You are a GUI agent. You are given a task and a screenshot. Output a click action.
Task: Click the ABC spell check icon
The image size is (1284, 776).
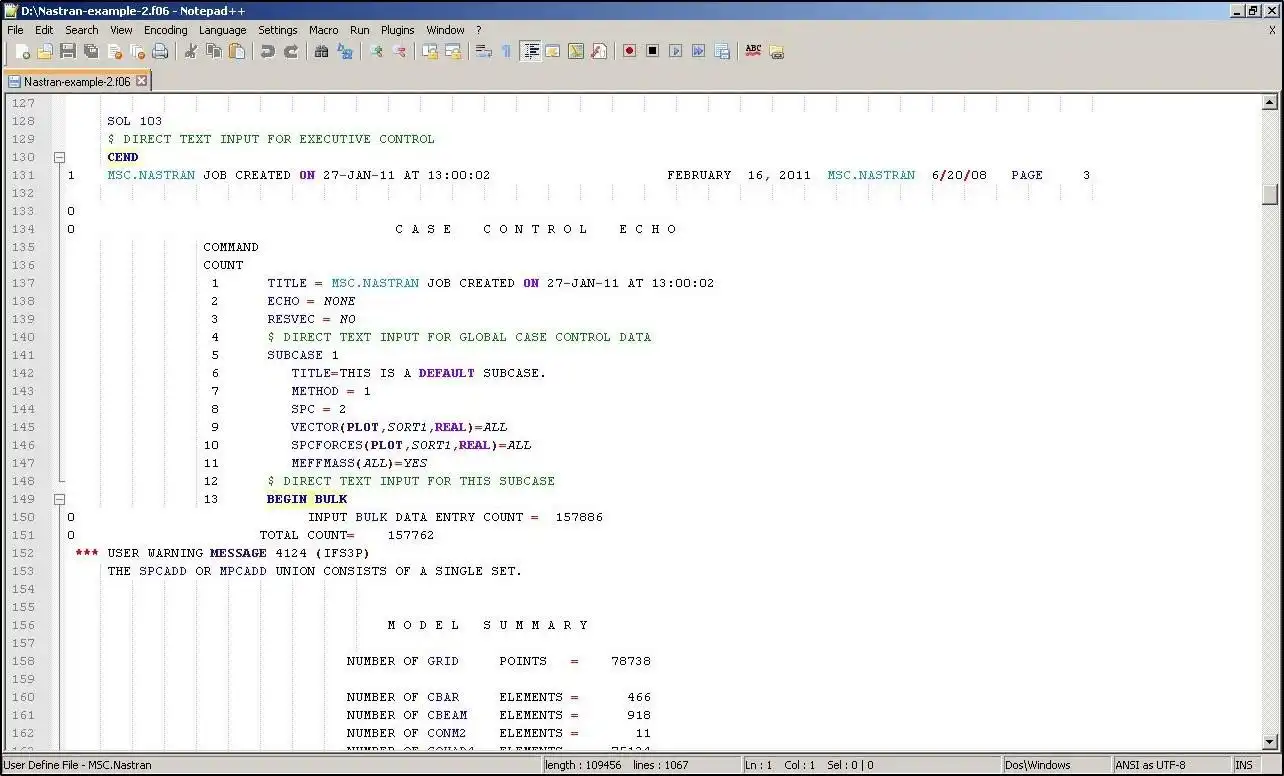(753, 51)
